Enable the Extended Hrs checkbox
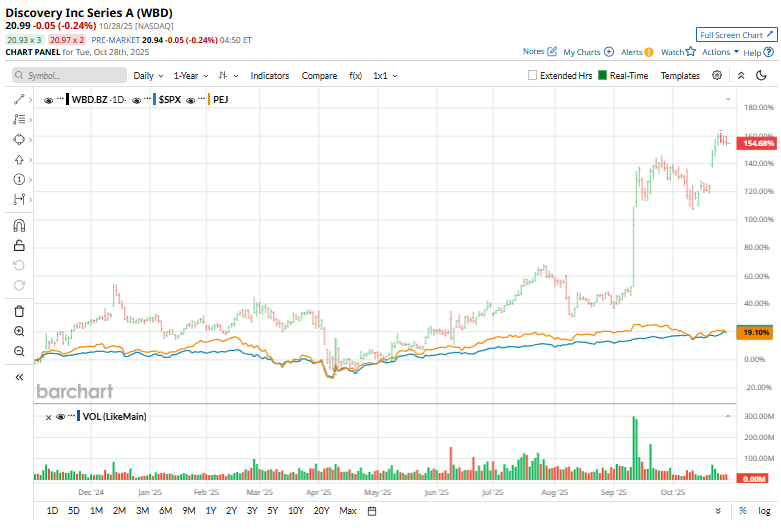The width and height of the screenshot is (781, 532). click(532, 75)
